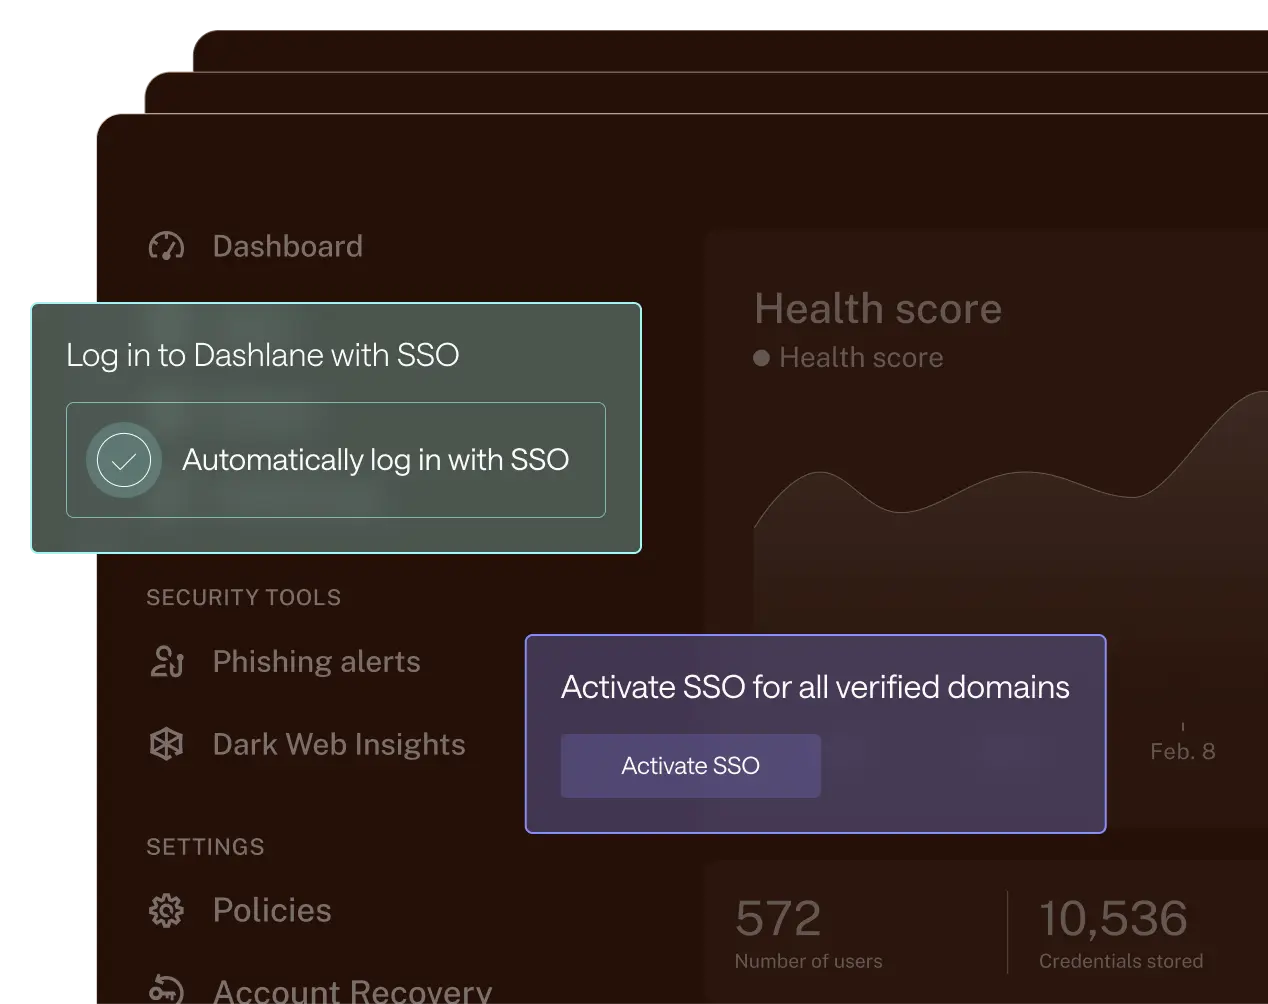Select the Dark Web Insights cube icon
Image resolution: width=1268 pixels, height=1004 pixels.
166,744
